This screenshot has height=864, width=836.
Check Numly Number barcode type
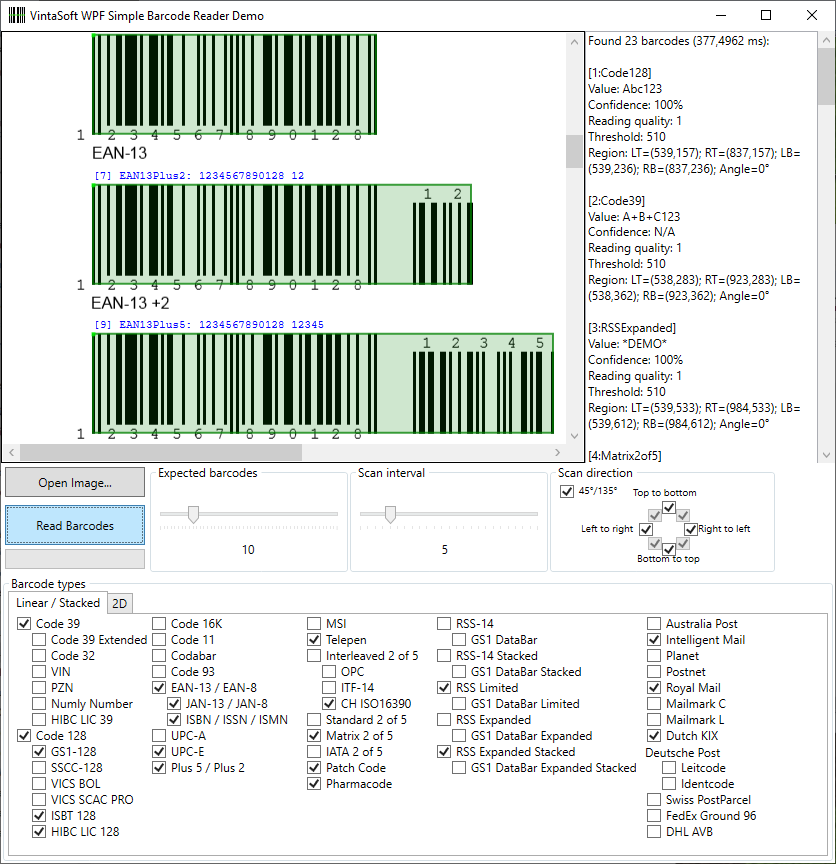point(39,703)
